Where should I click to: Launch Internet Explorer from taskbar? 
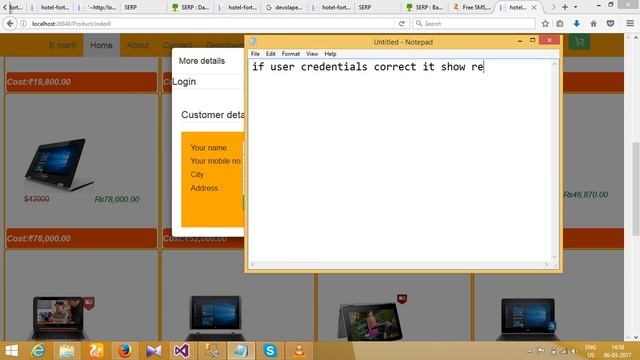pyautogui.click(x=38, y=351)
